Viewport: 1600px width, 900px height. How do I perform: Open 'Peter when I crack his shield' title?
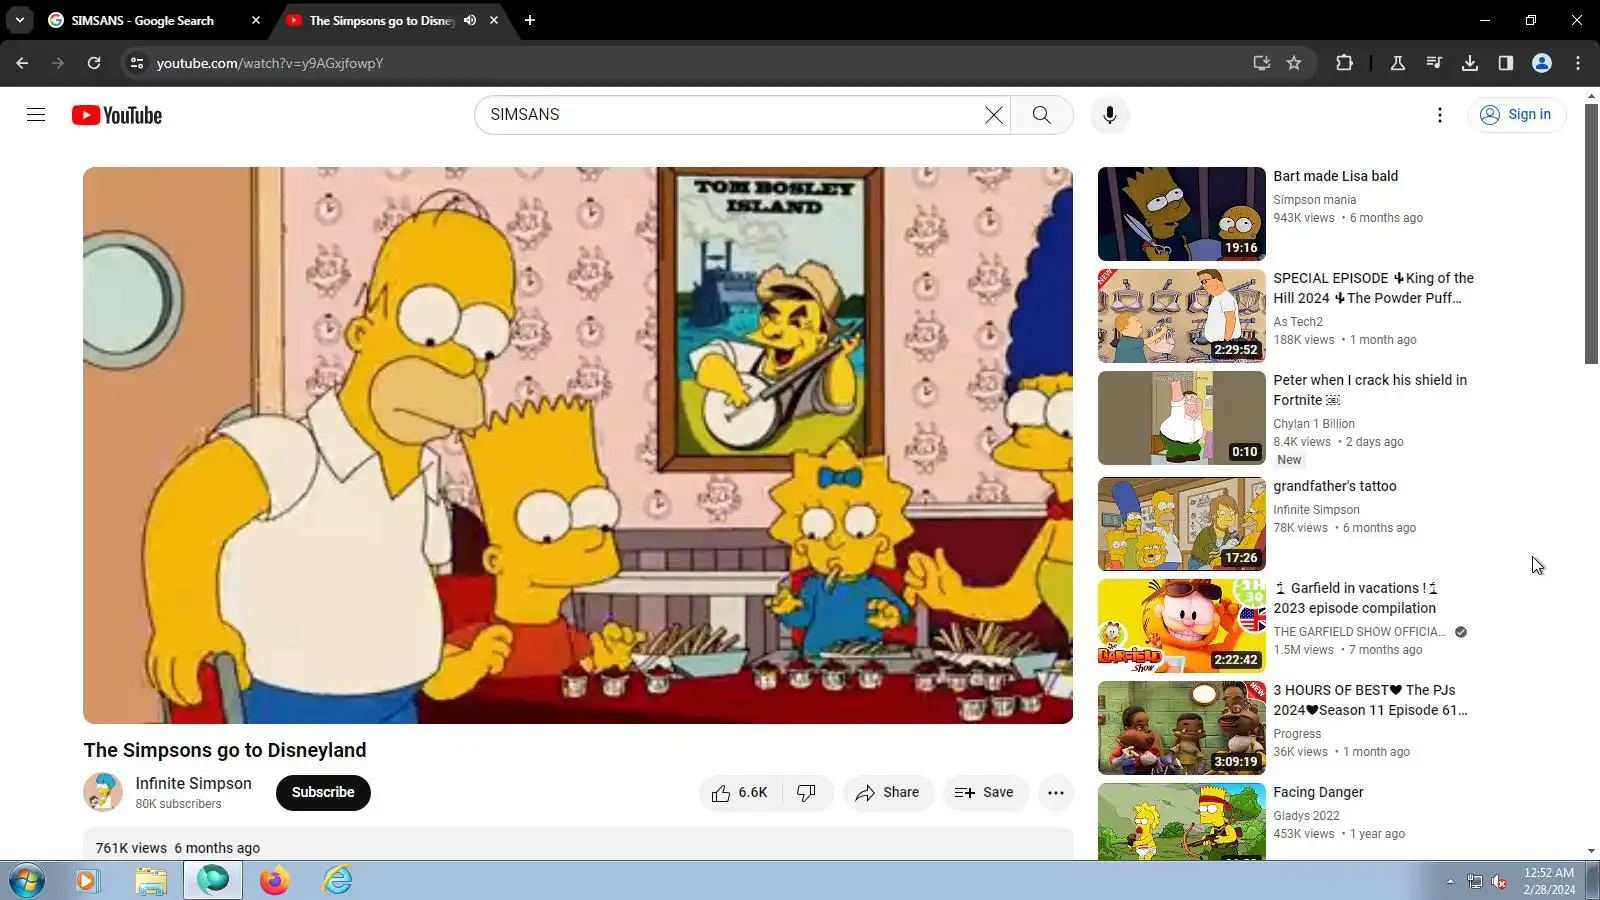(x=1370, y=390)
